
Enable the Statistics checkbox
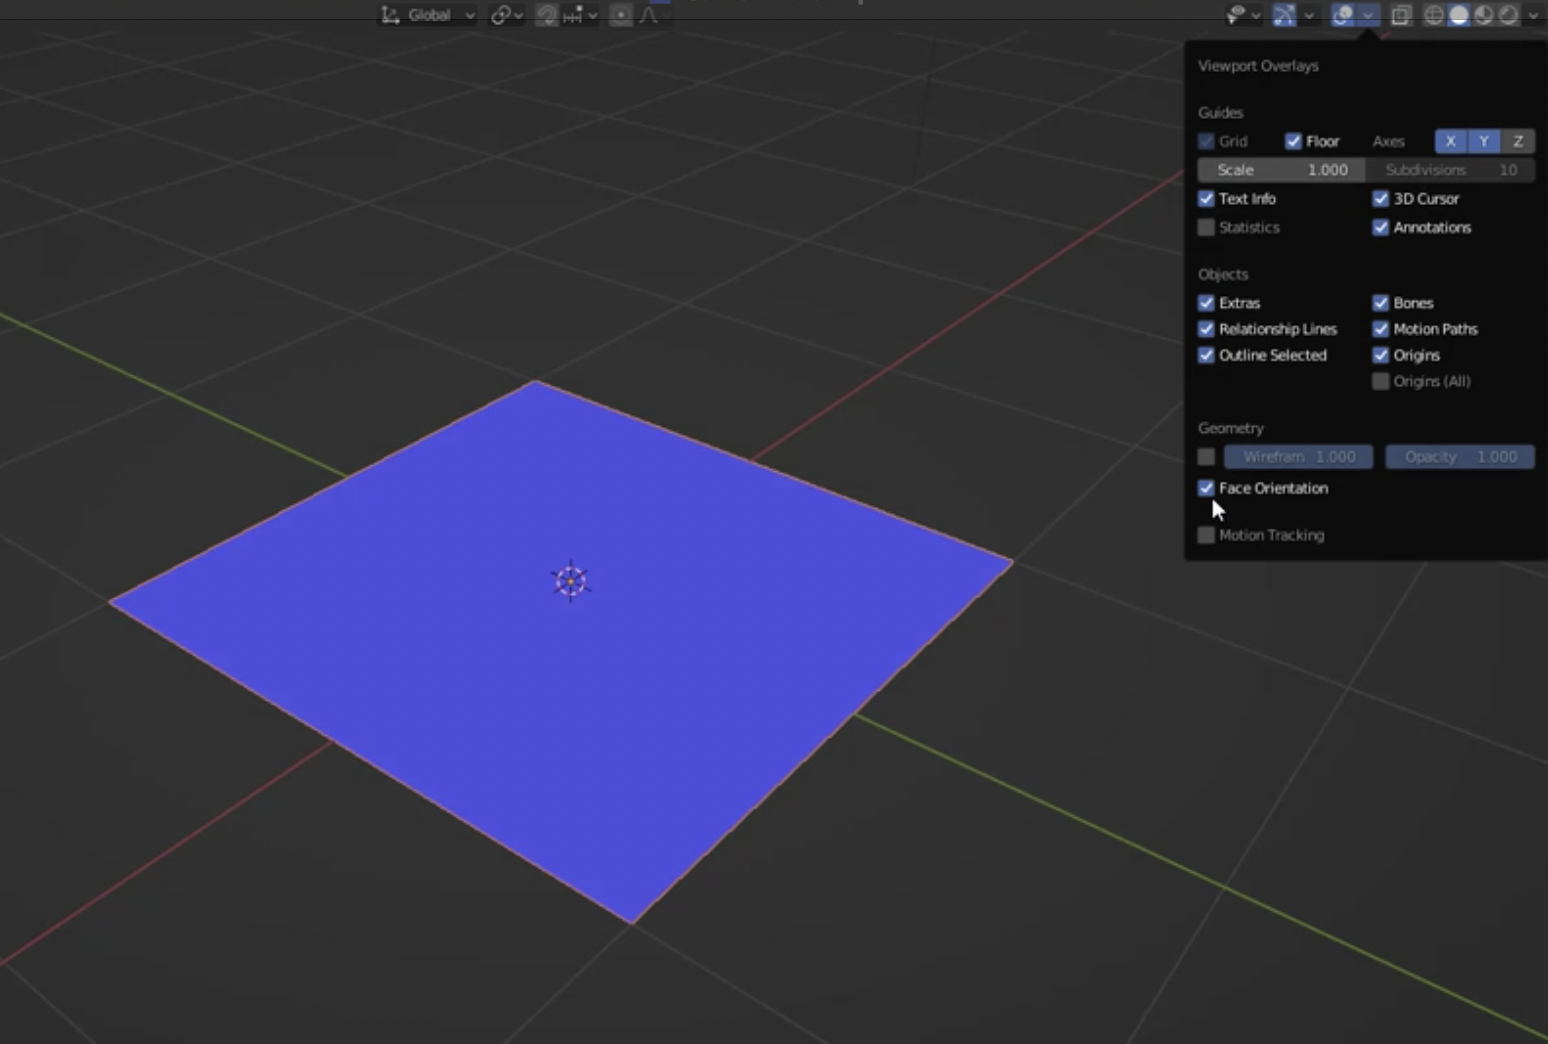pyautogui.click(x=1206, y=228)
